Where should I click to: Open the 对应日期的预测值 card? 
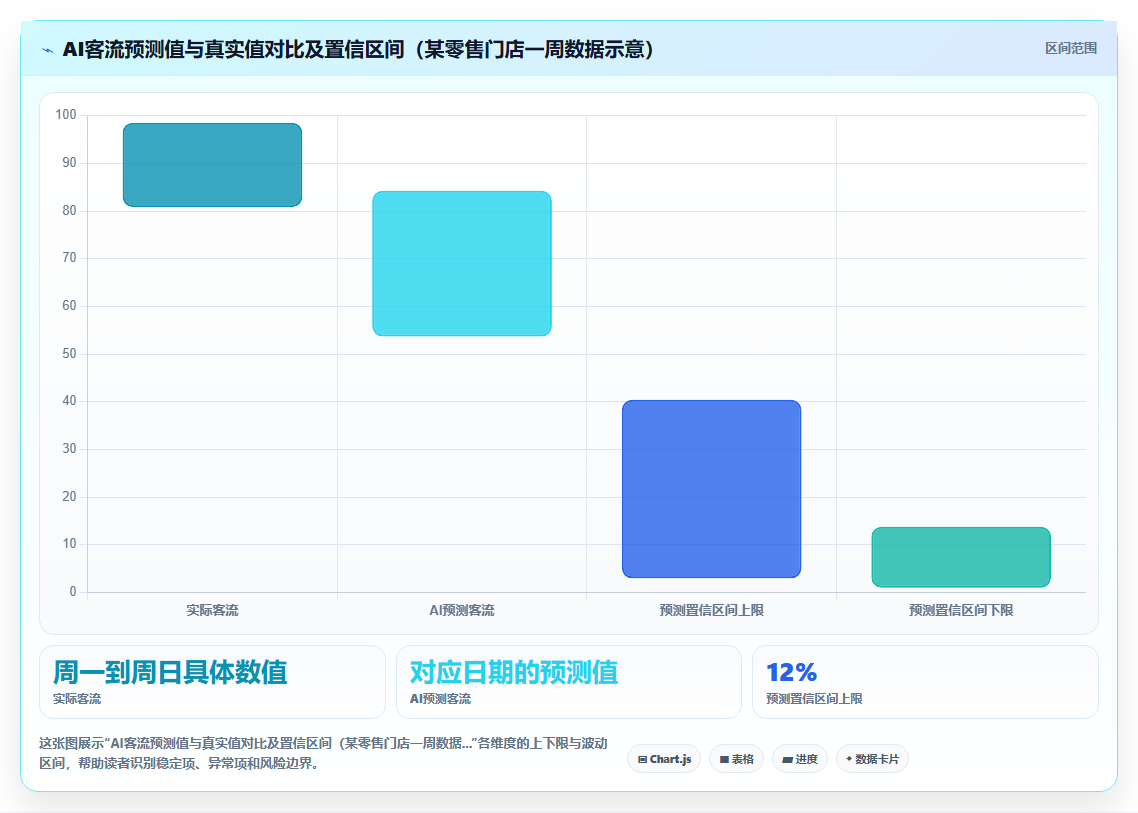(569, 682)
